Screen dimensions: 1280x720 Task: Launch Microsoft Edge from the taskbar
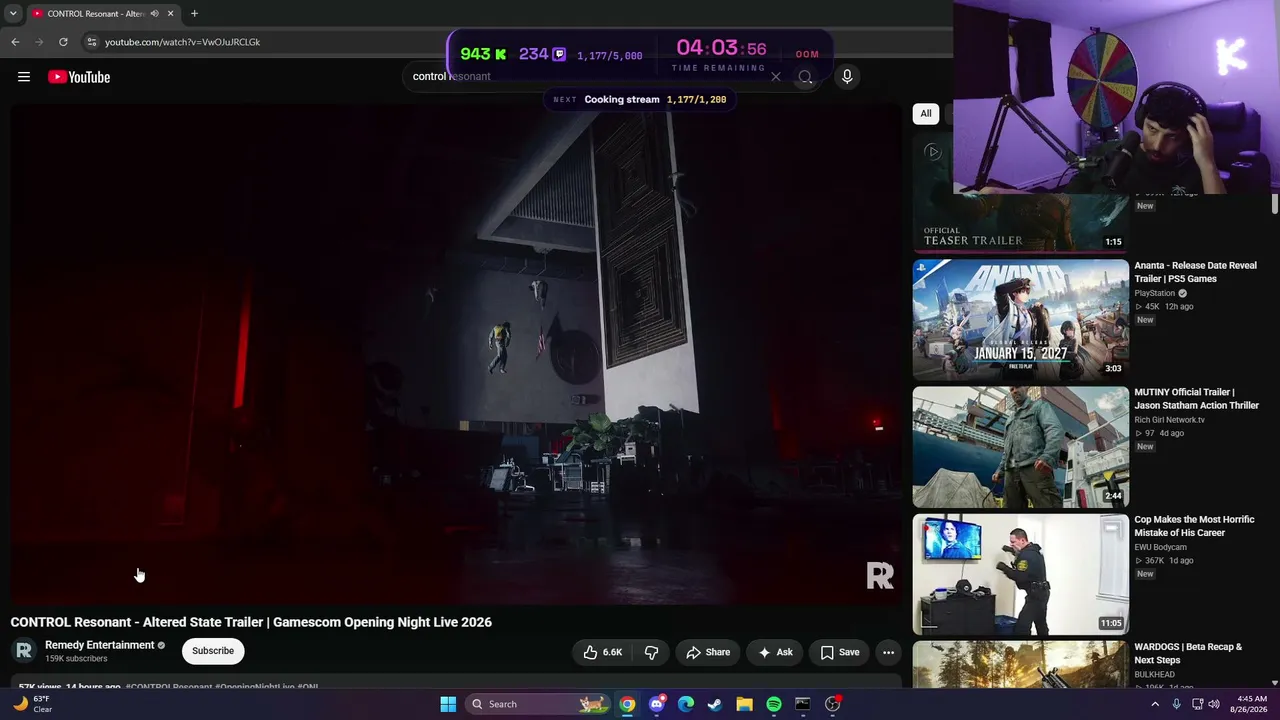pos(686,704)
